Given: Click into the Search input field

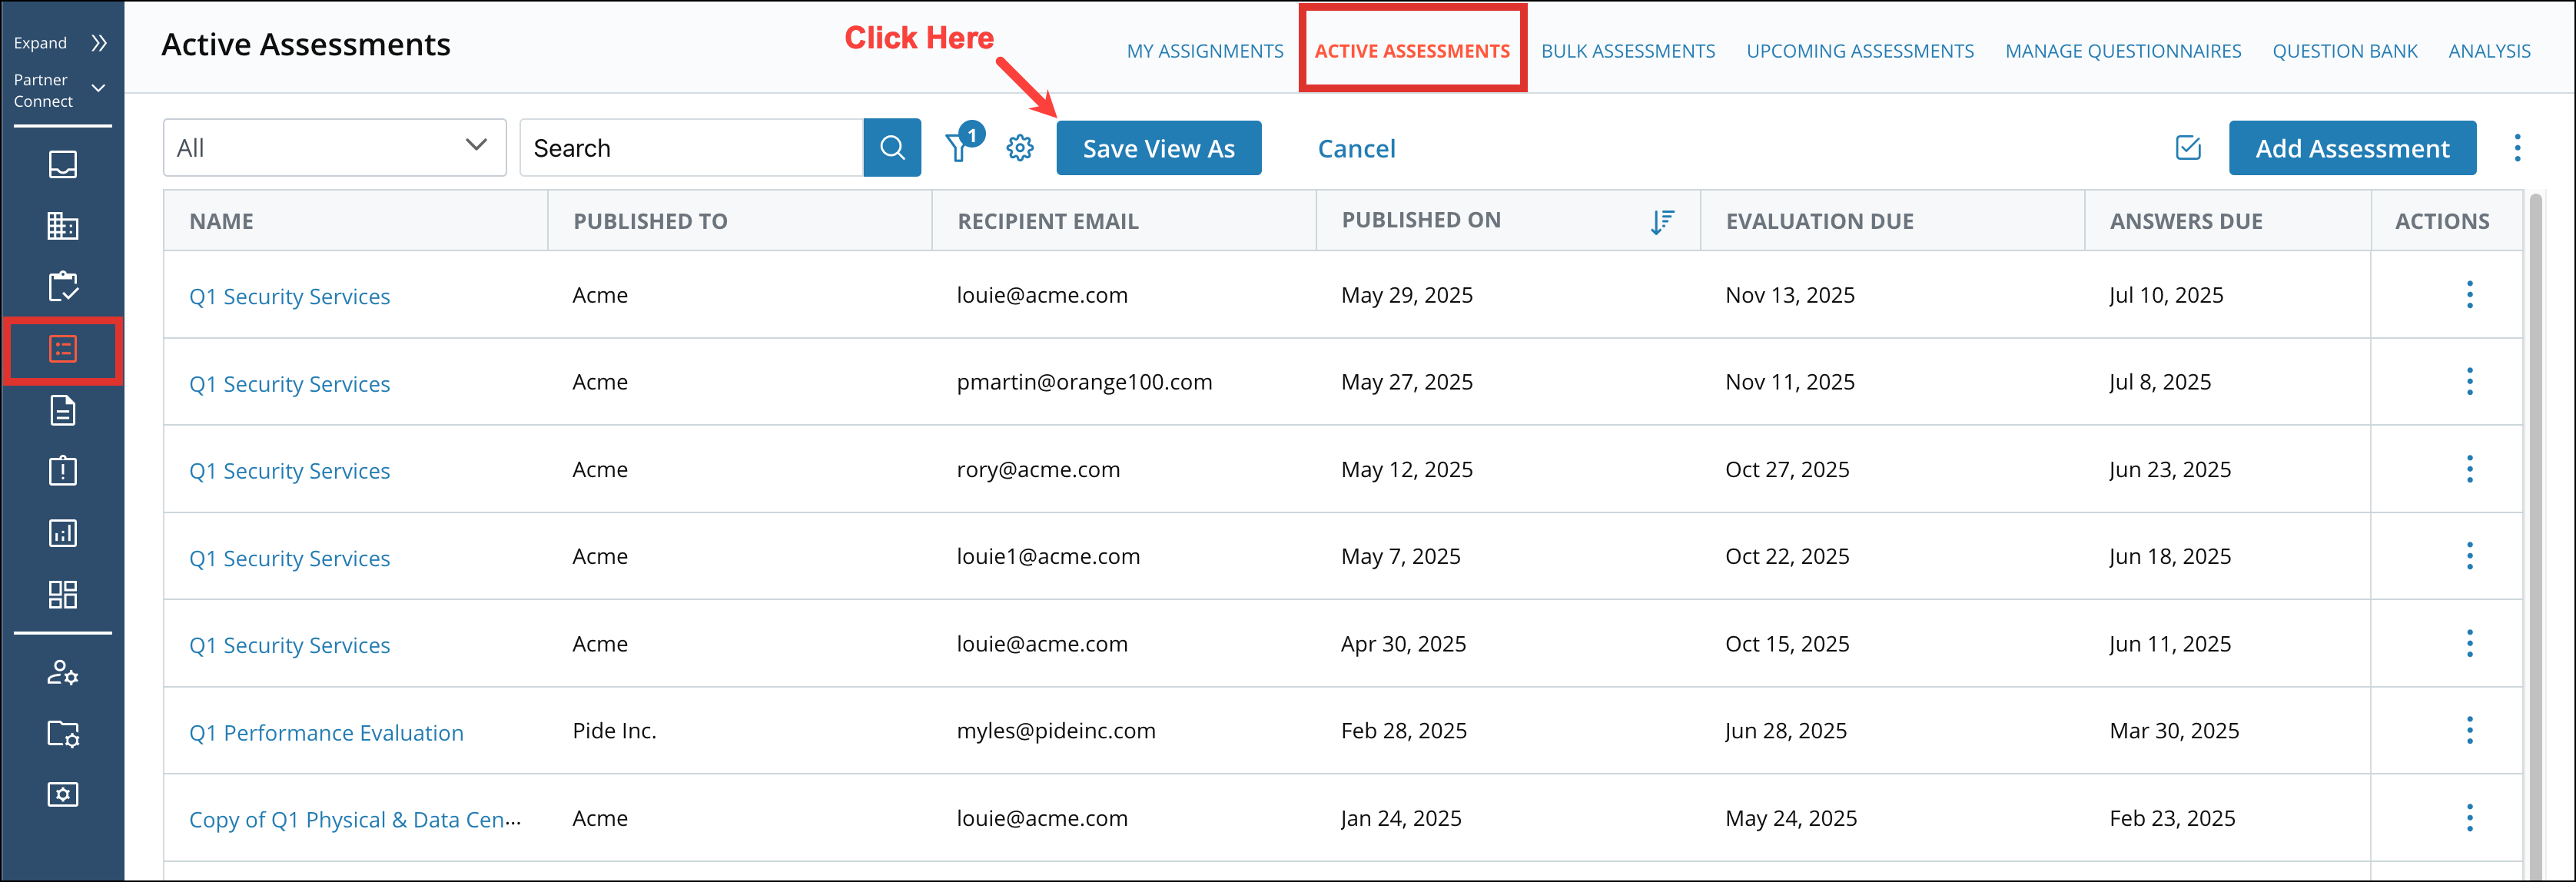Looking at the screenshot, I should coord(690,148).
